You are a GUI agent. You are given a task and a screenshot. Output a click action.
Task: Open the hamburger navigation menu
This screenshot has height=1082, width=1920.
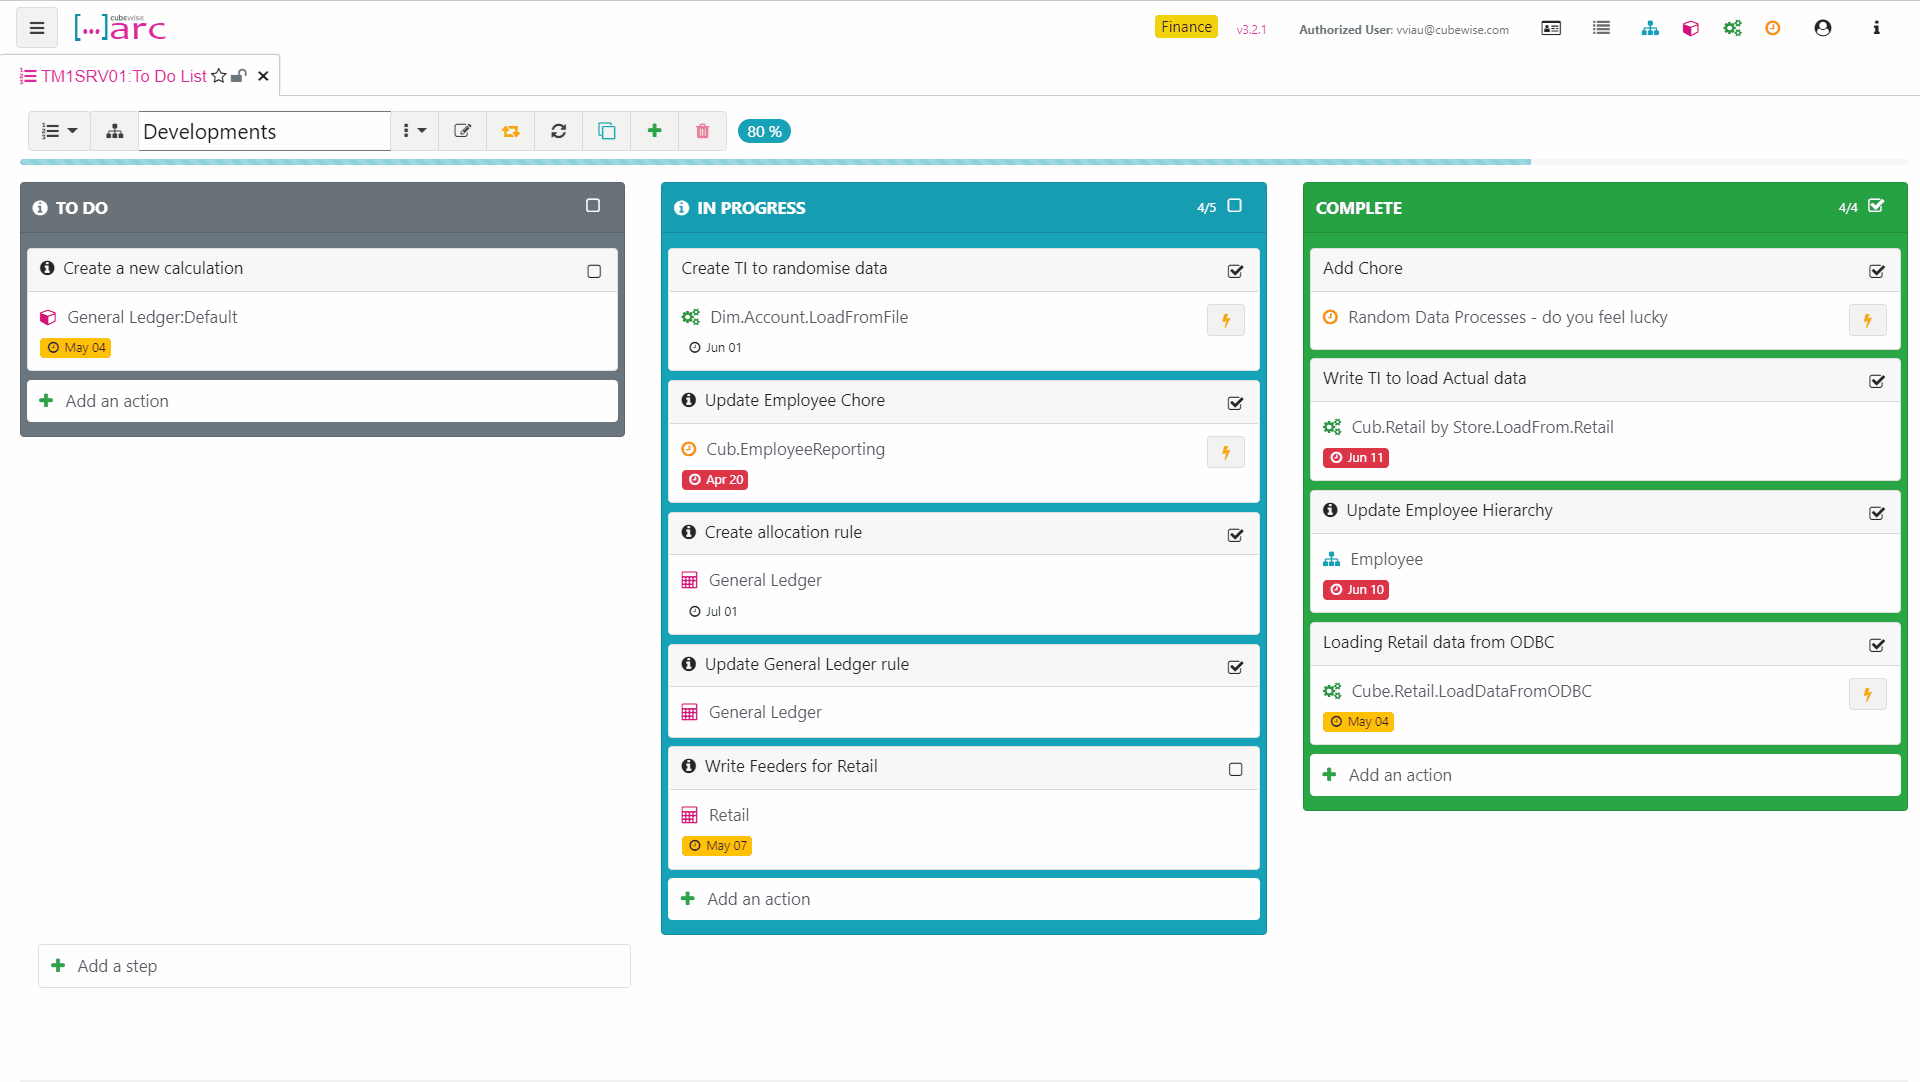point(37,27)
